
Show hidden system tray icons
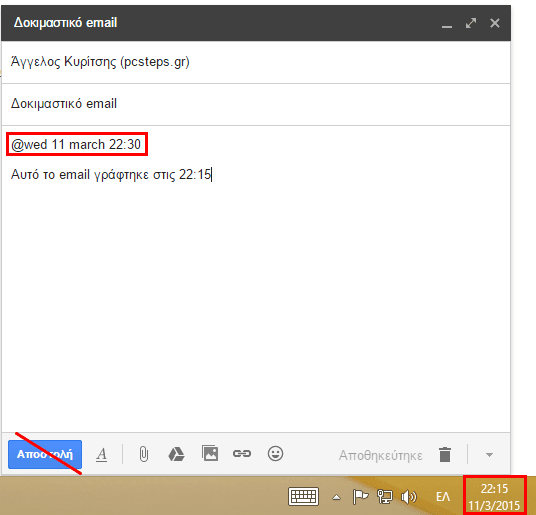pos(336,497)
